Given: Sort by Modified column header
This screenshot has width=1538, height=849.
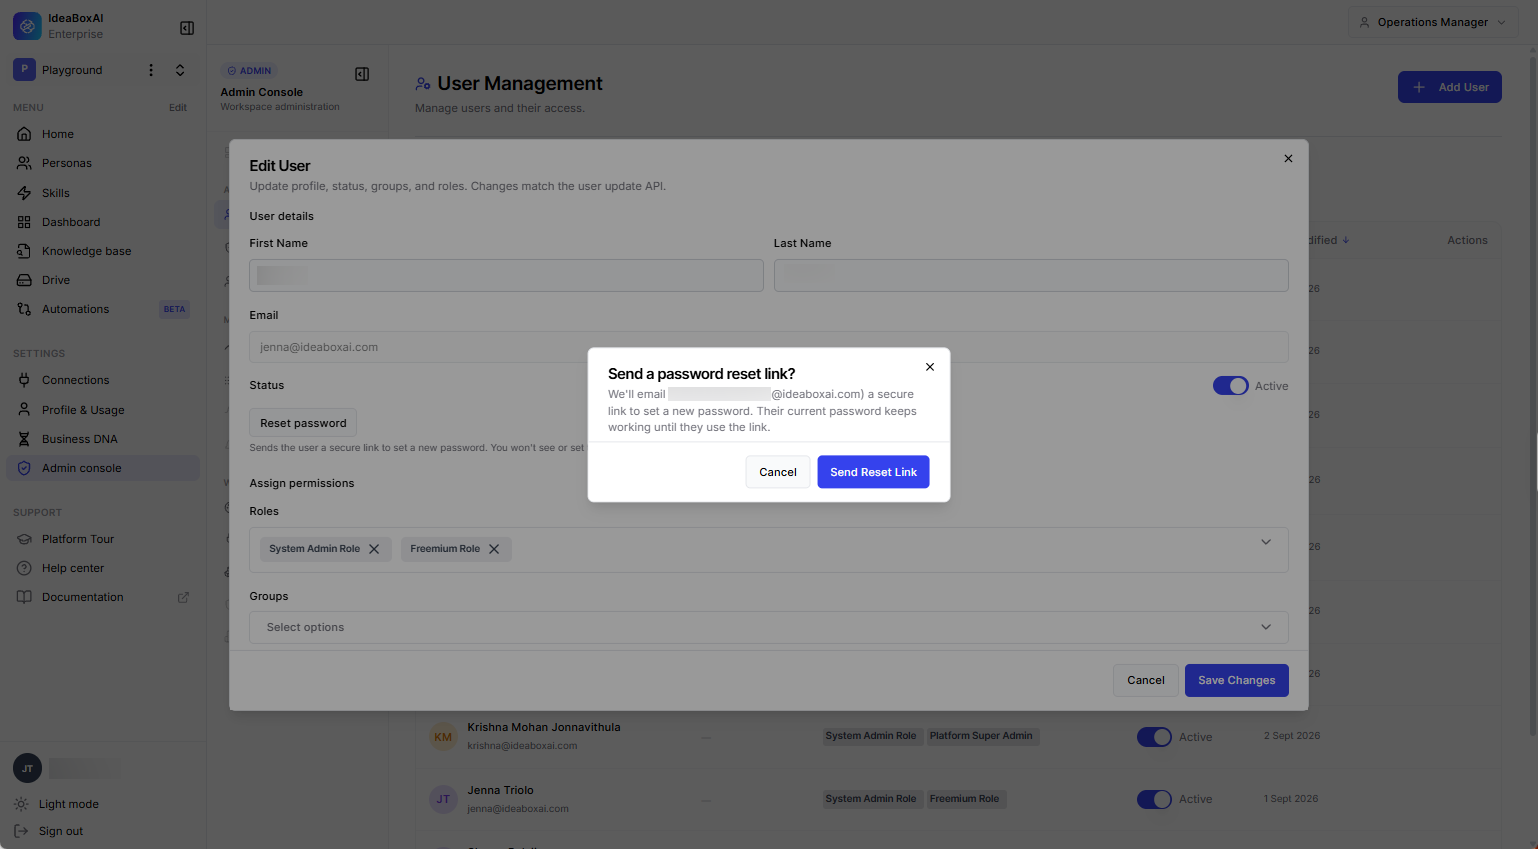Looking at the screenshot, I should pos(1328,240).
